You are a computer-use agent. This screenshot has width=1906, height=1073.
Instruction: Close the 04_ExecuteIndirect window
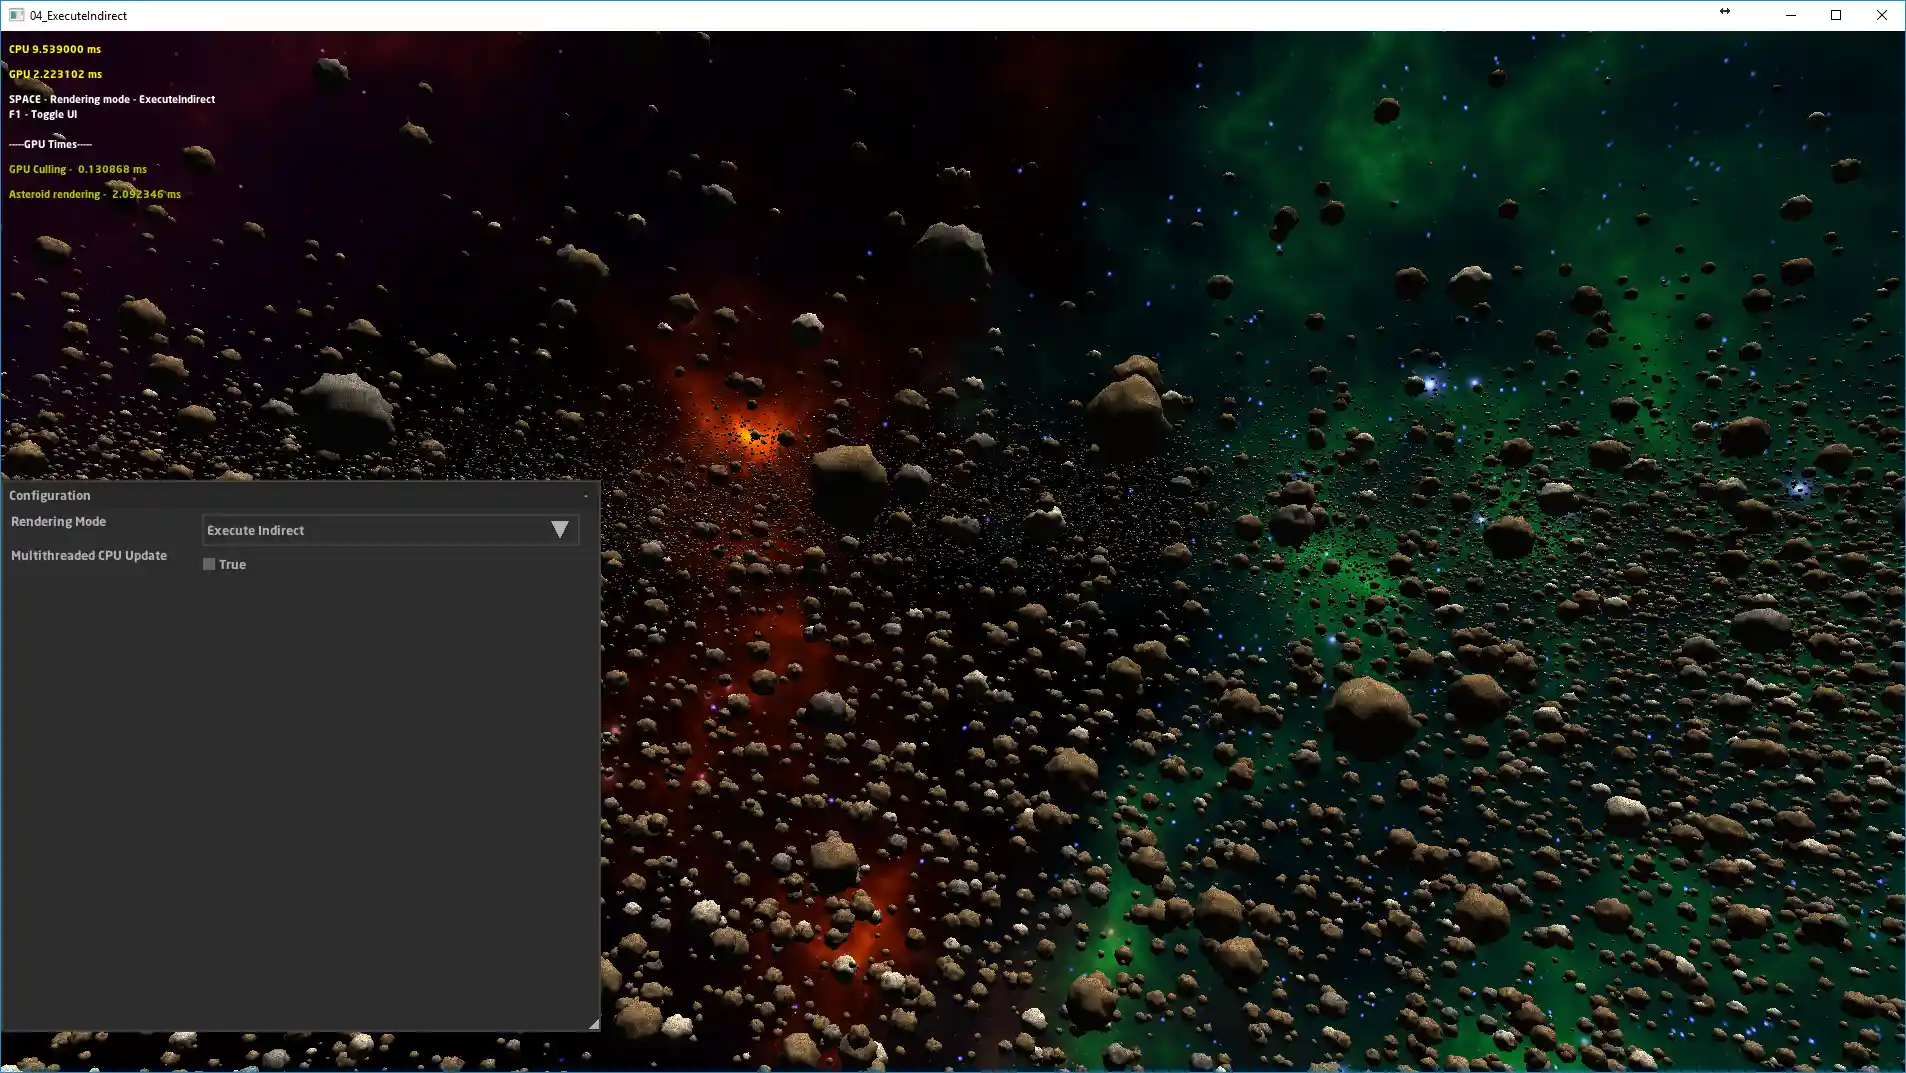pyautogui.click(x=1881, y=15)
